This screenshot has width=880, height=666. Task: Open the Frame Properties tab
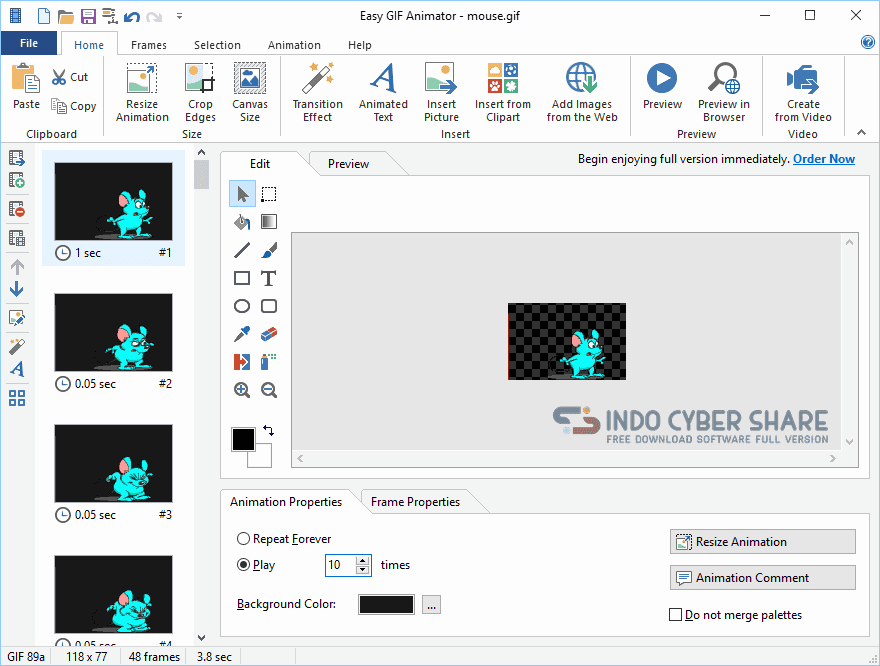(415, 502)
